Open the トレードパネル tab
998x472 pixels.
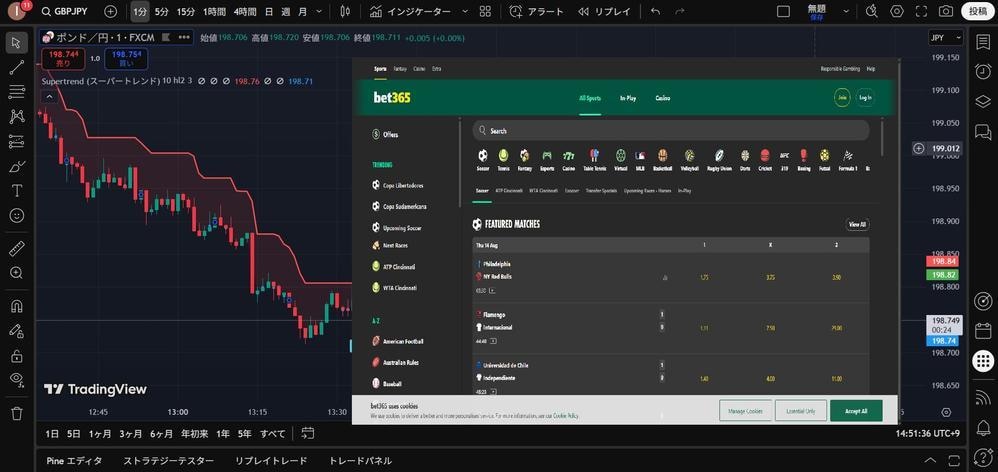click(x=360, y=461)
